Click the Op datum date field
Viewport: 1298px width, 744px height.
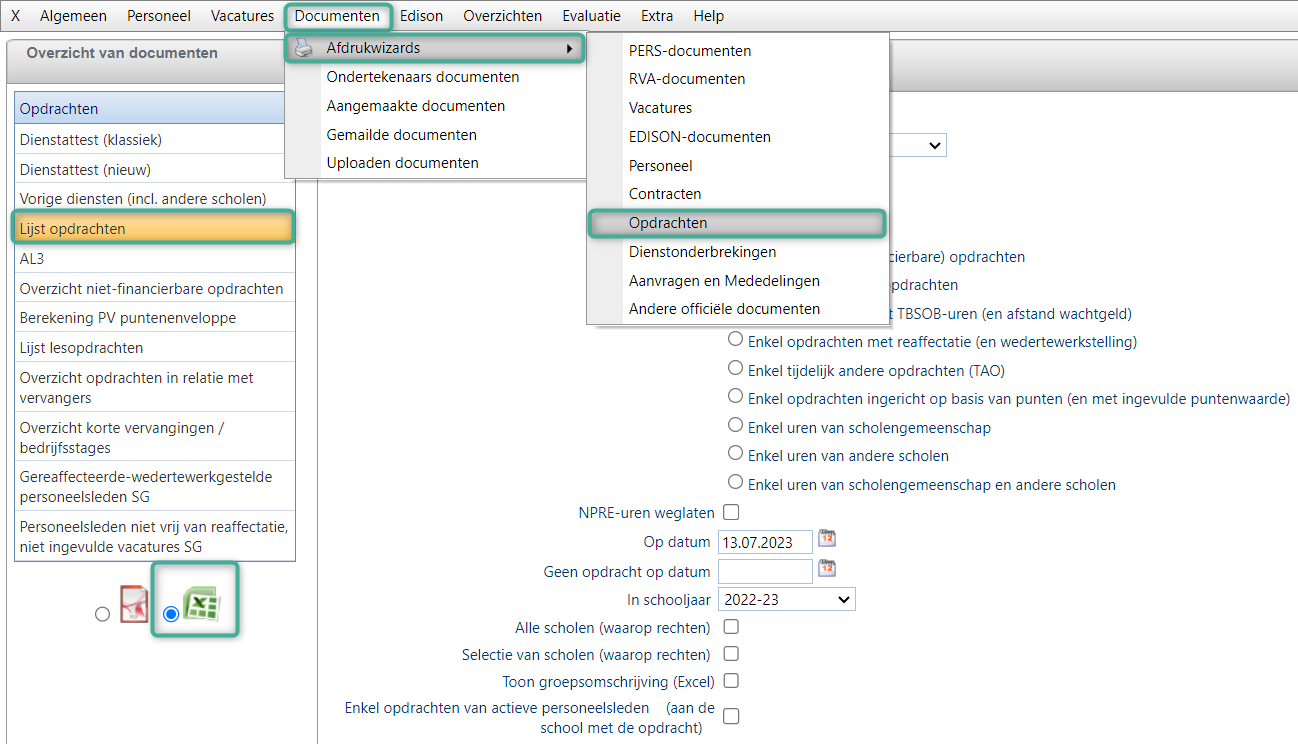click(765, 542)
